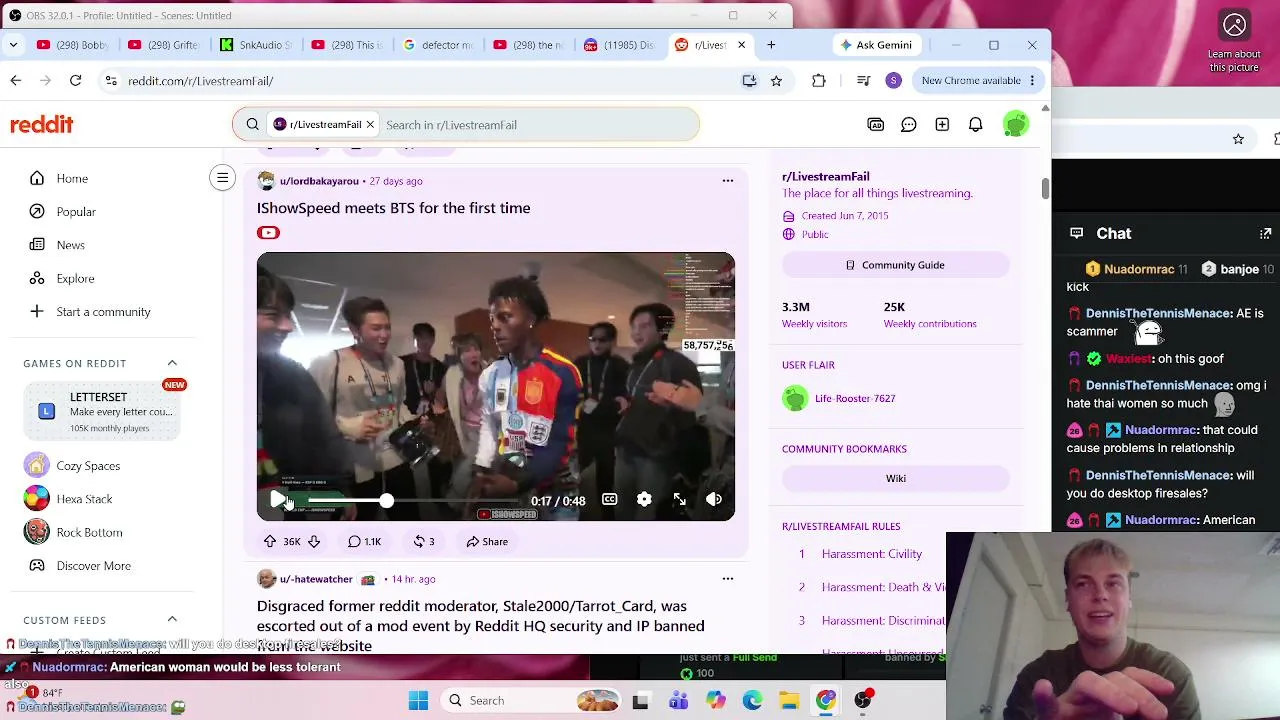Go to the Reddit logo home
1280x720 pixels.
(x=42, y=124)
